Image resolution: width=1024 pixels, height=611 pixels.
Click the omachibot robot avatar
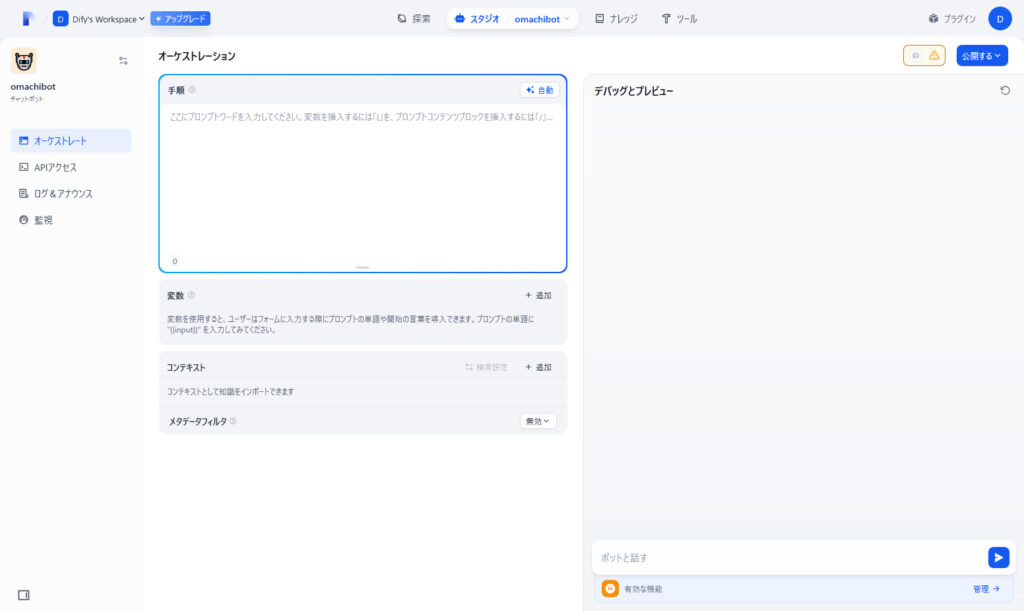24,61
